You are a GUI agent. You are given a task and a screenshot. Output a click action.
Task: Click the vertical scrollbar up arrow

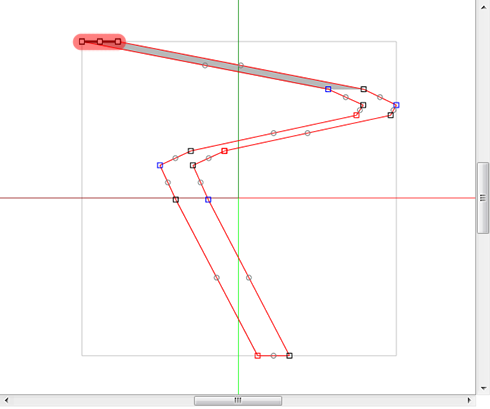[483, 7]
